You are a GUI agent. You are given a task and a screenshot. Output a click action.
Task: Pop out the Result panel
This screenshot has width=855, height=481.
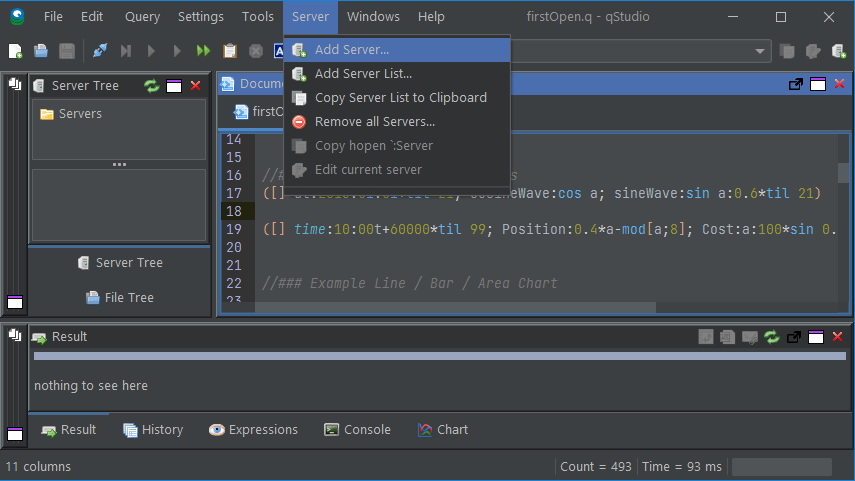tap(794, 337)
